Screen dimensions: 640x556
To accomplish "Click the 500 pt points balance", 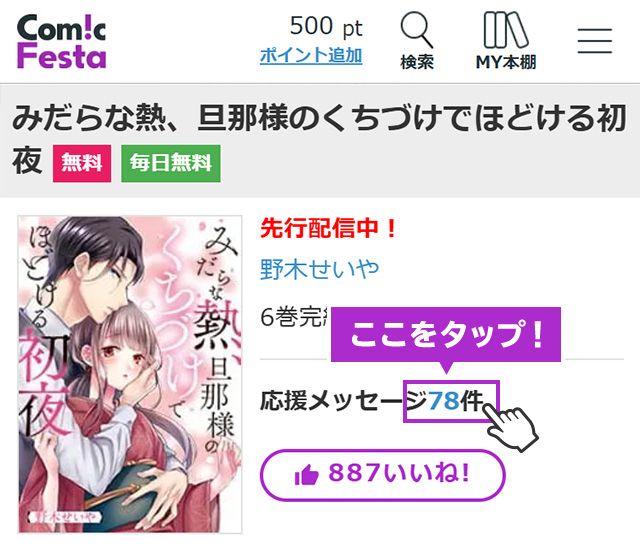I will (326, 27).
